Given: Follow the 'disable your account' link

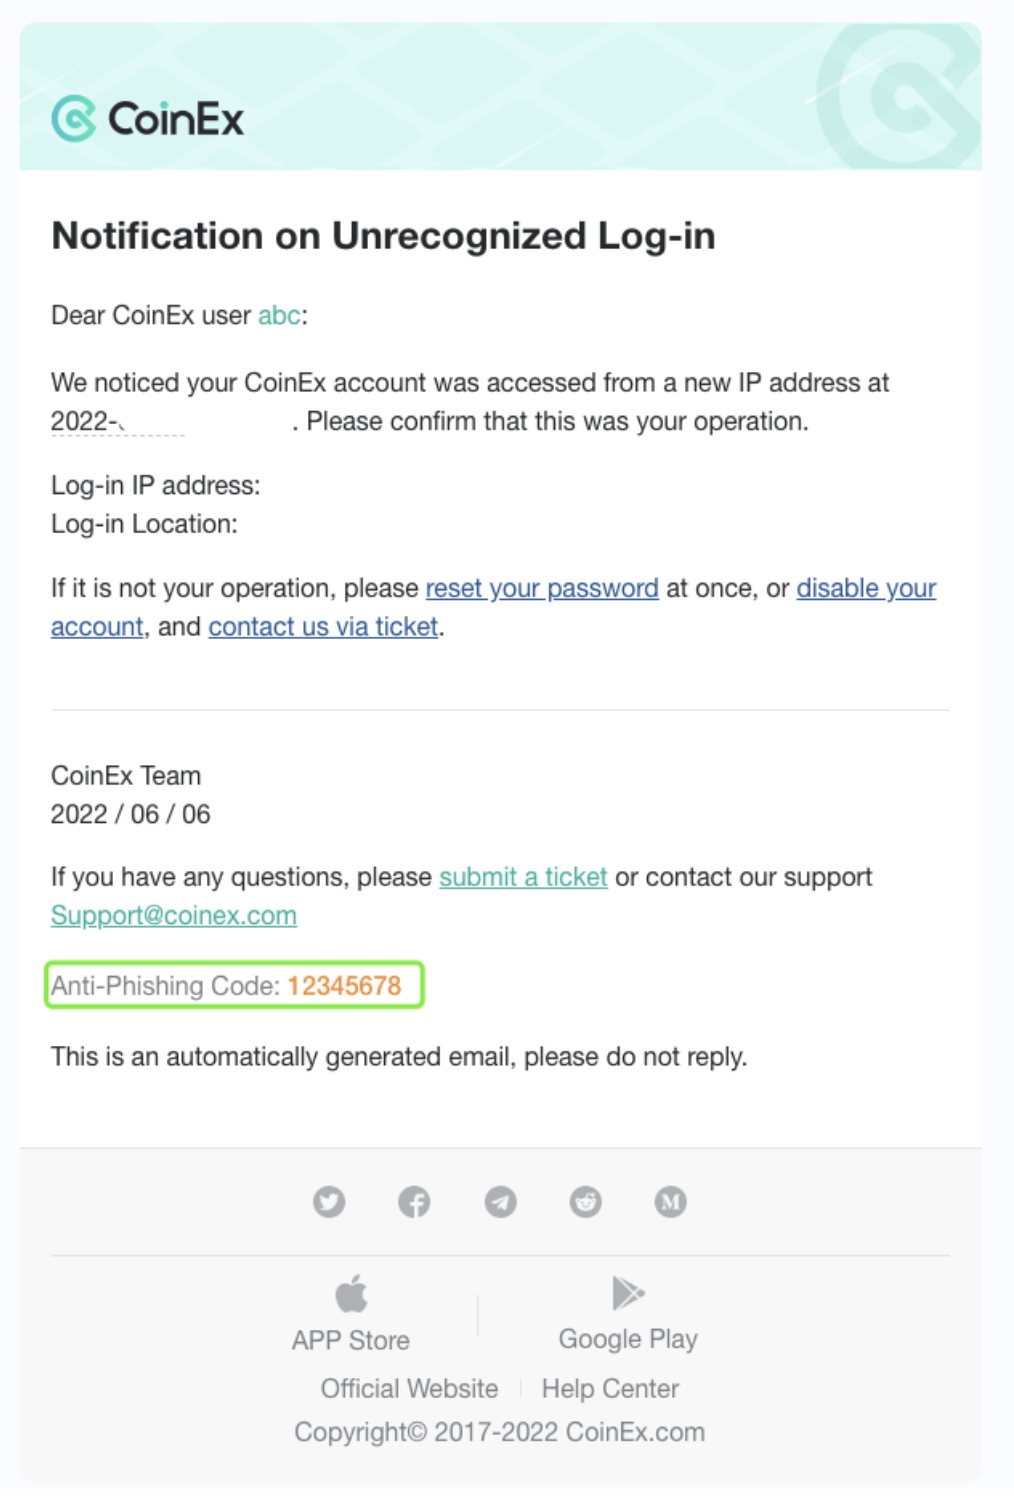Looking at the screenshot, I should tap(866, 588).
